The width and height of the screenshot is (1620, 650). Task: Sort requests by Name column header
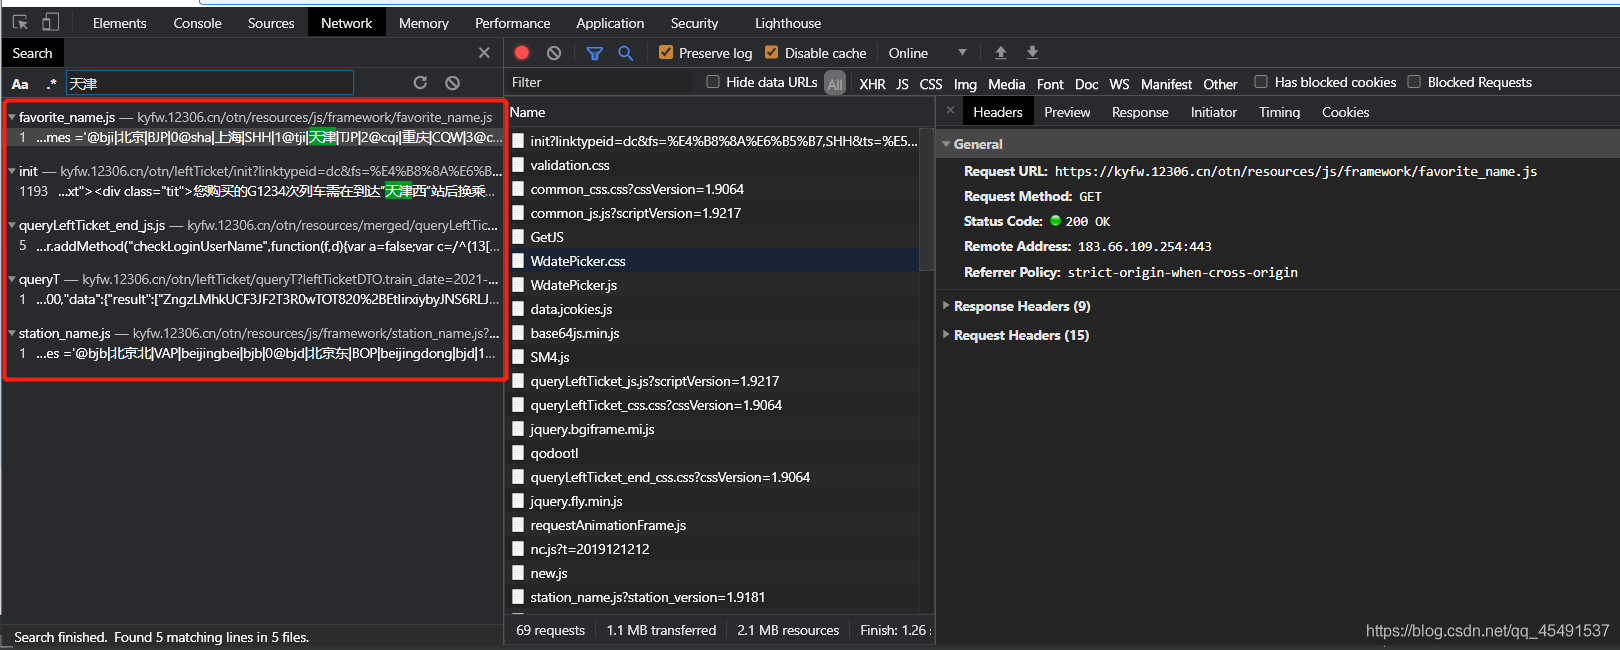pyautogui.click(x=720, y=112)
